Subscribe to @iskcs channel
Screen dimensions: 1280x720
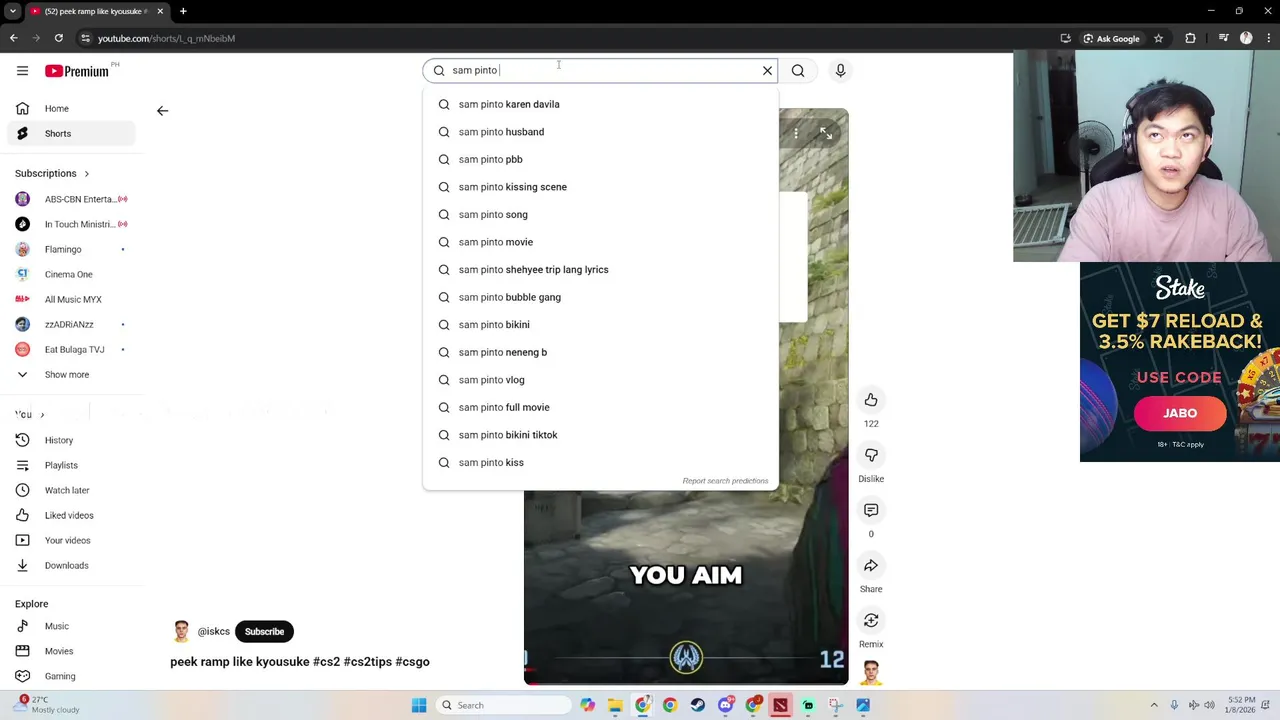pyautogui.click(x=264, y=632)
